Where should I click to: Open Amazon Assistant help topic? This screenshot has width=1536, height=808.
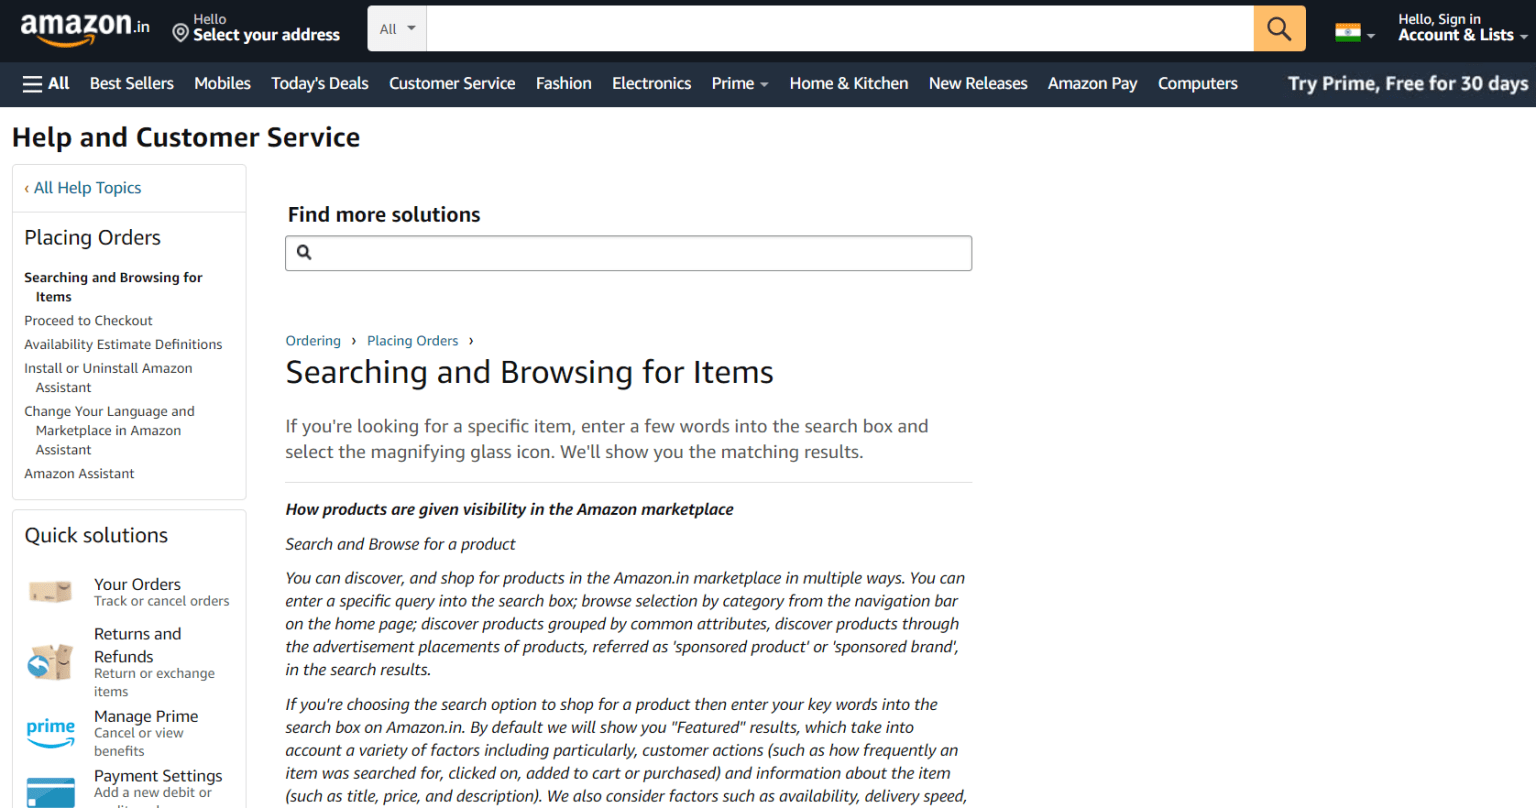(79, 474)
